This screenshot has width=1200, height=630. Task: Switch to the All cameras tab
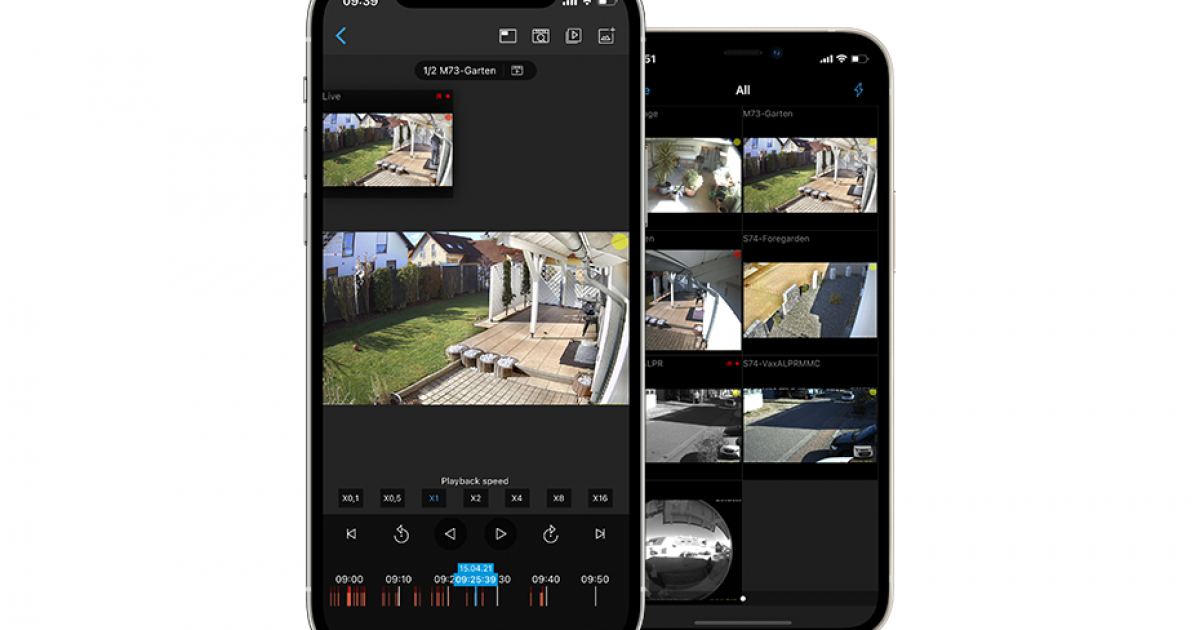pyautogui.click(x=742, y=90)
